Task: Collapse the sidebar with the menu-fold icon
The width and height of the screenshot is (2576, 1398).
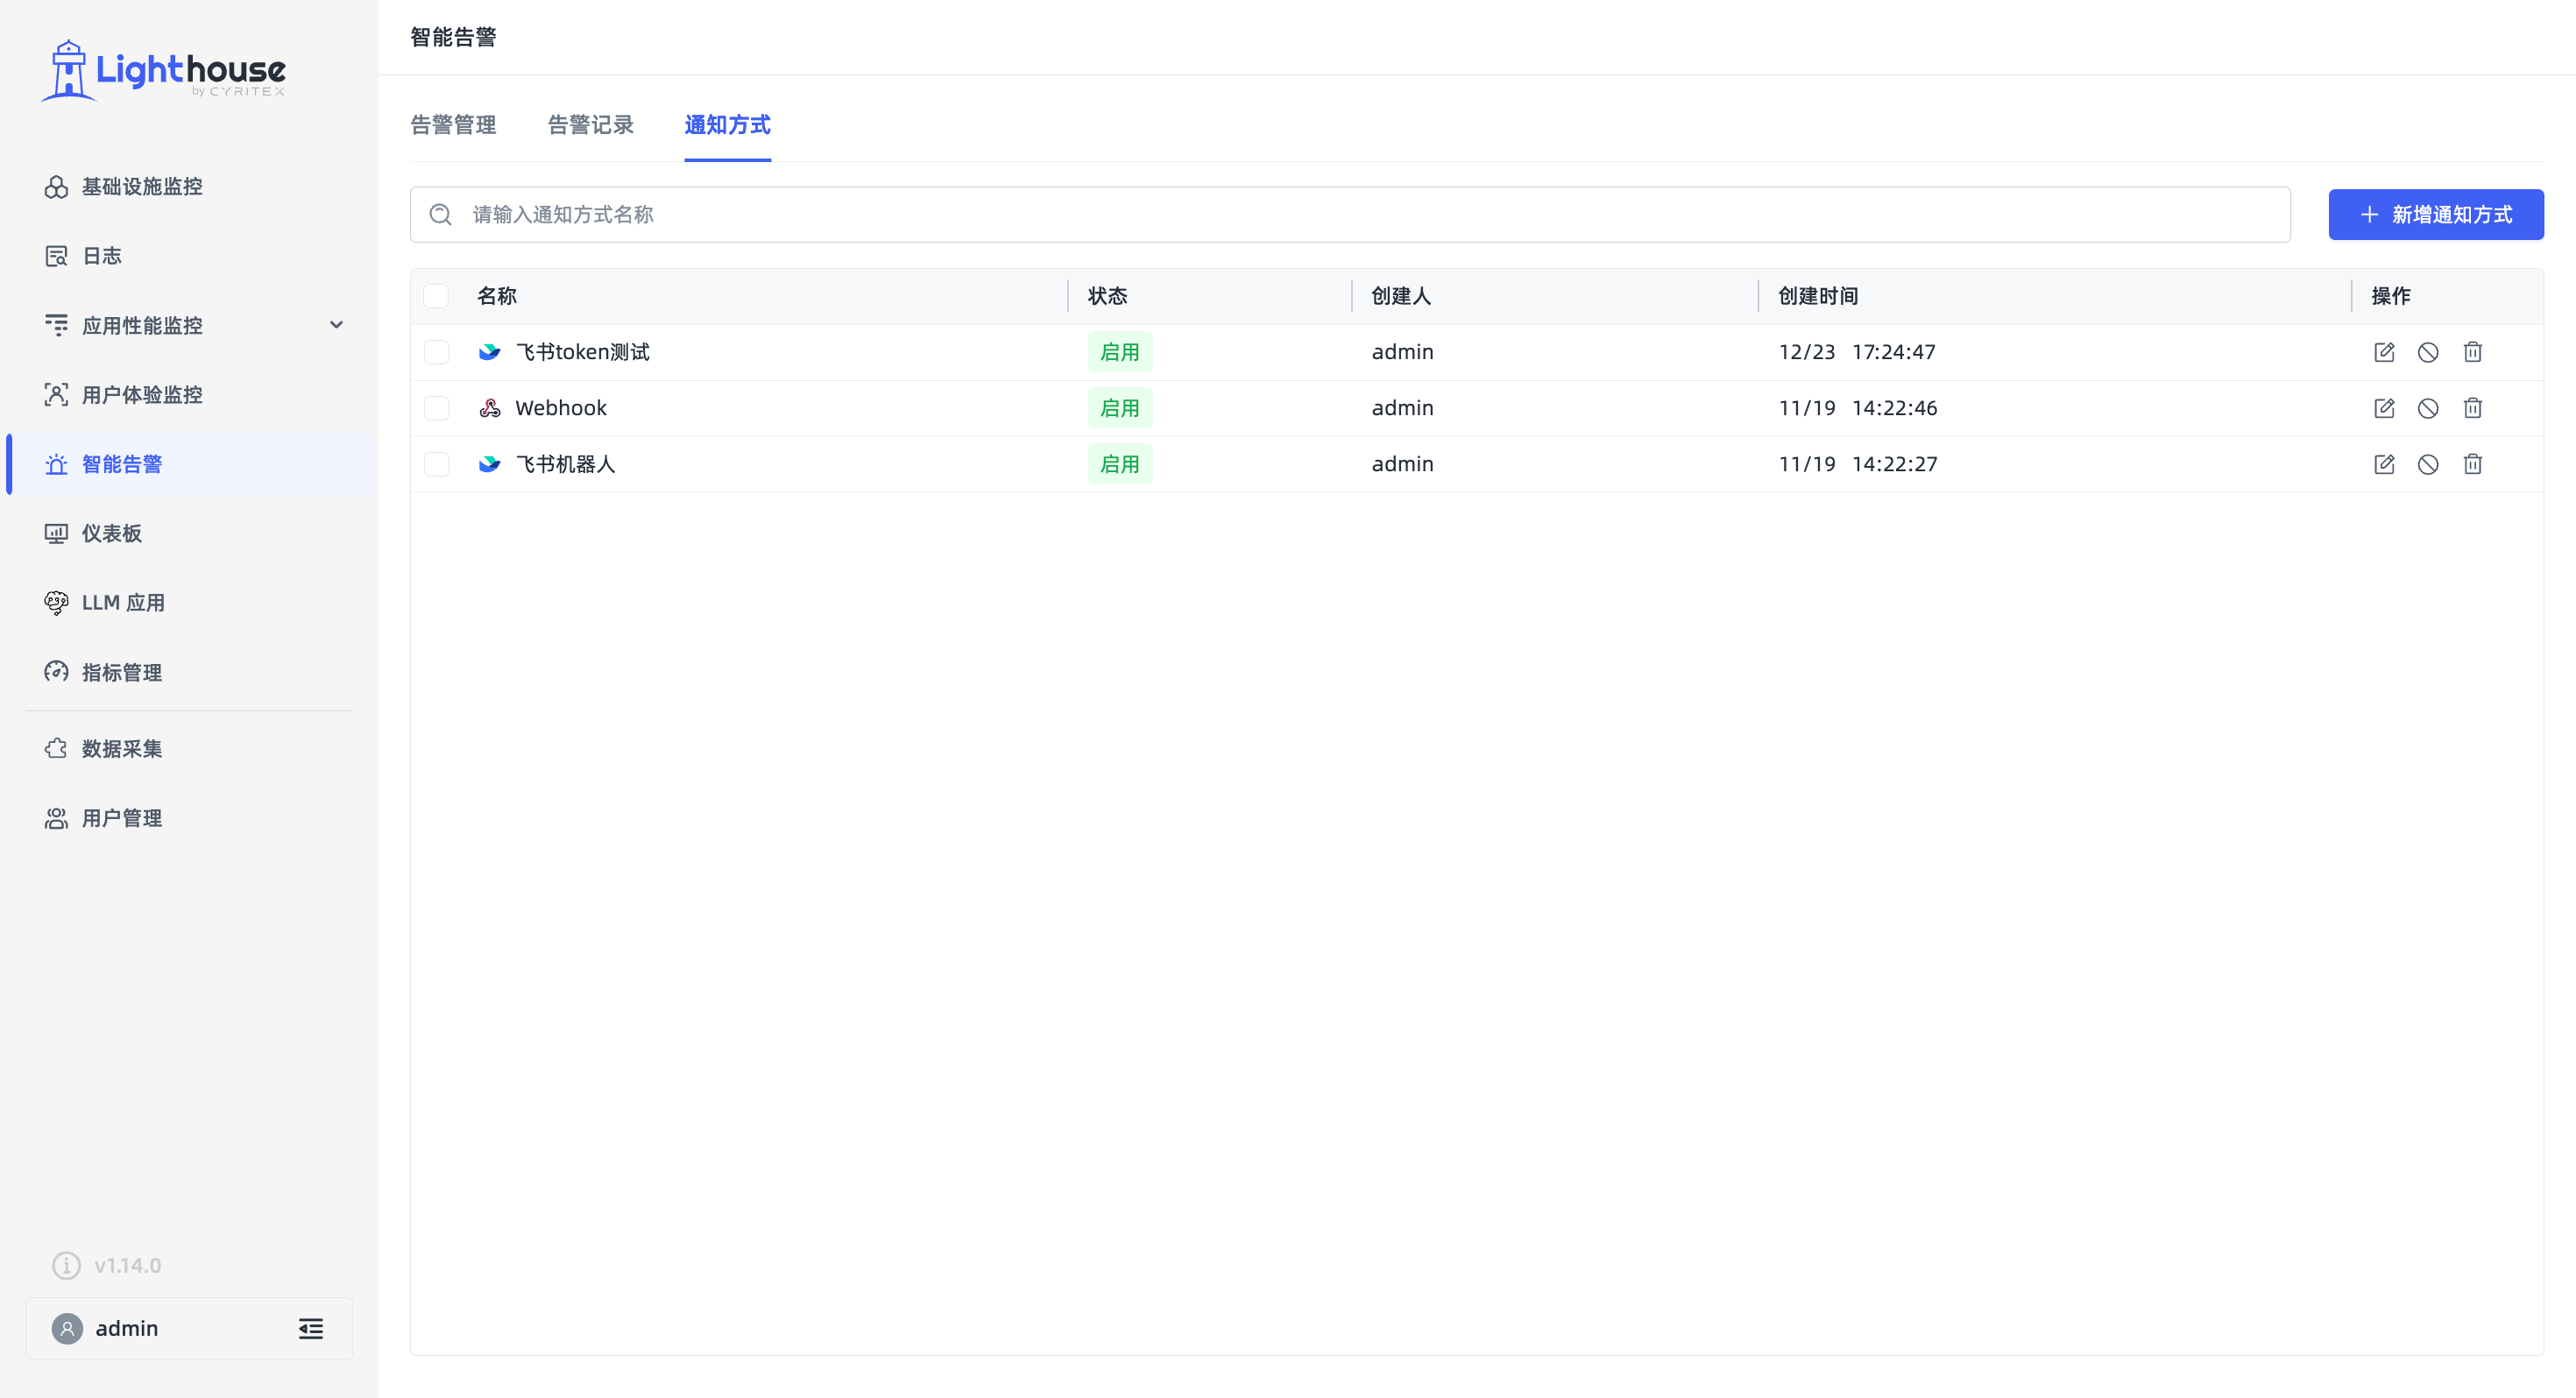Action: point(311,1329)
